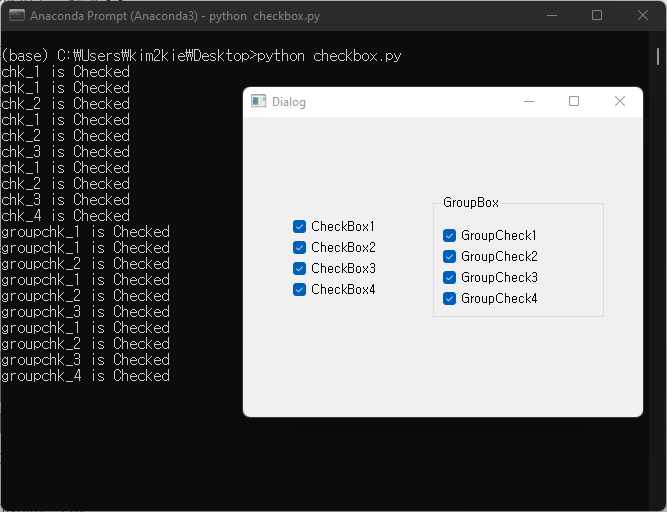Click the Dialog window app icon
Viewport: 667px width, 512px height.
coord(258,101)
